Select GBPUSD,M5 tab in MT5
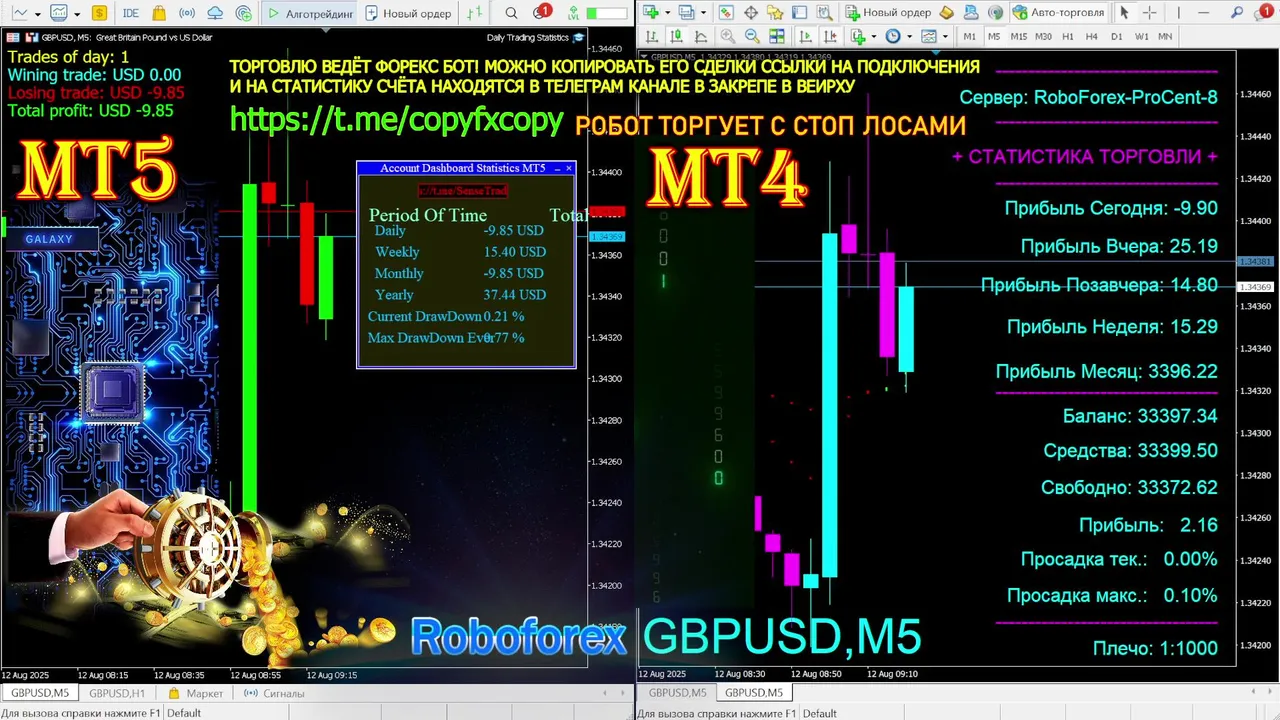Screen dimensions: 1280x720 pos(40,693)
